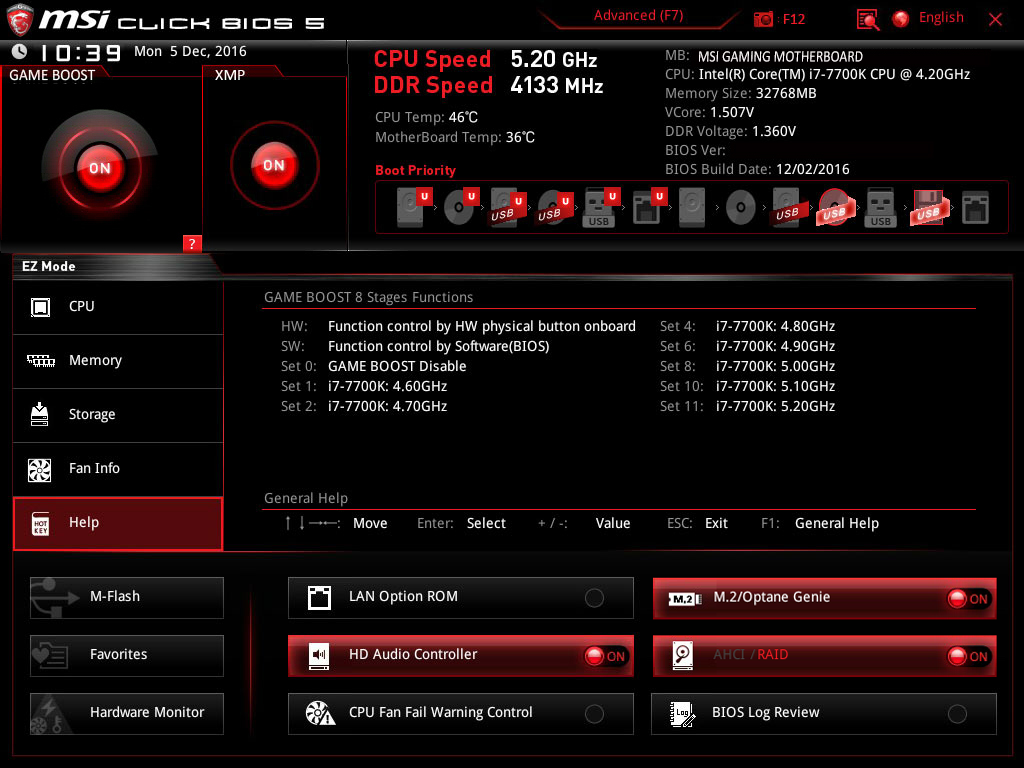
Task: Click the Intel Core i7-7700K CPU name line
Action: (817, 74)
